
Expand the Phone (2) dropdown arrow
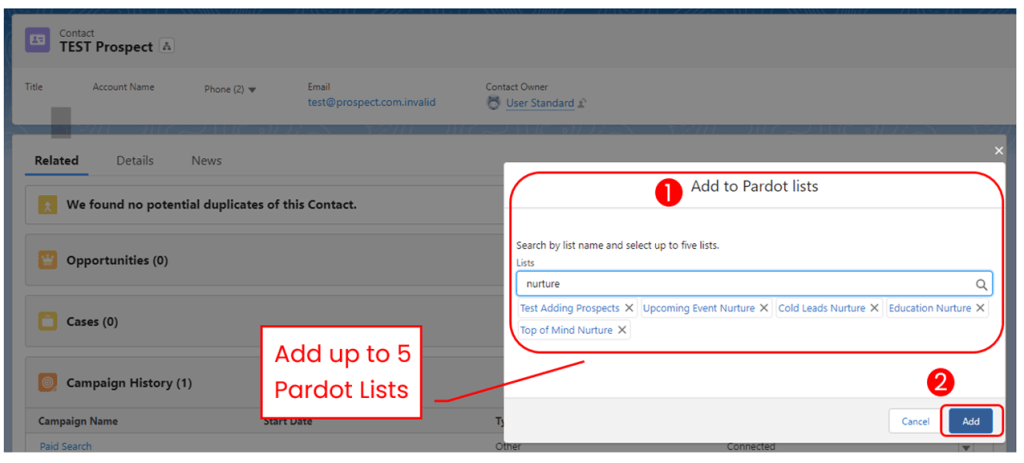click(x=252, y=90)
